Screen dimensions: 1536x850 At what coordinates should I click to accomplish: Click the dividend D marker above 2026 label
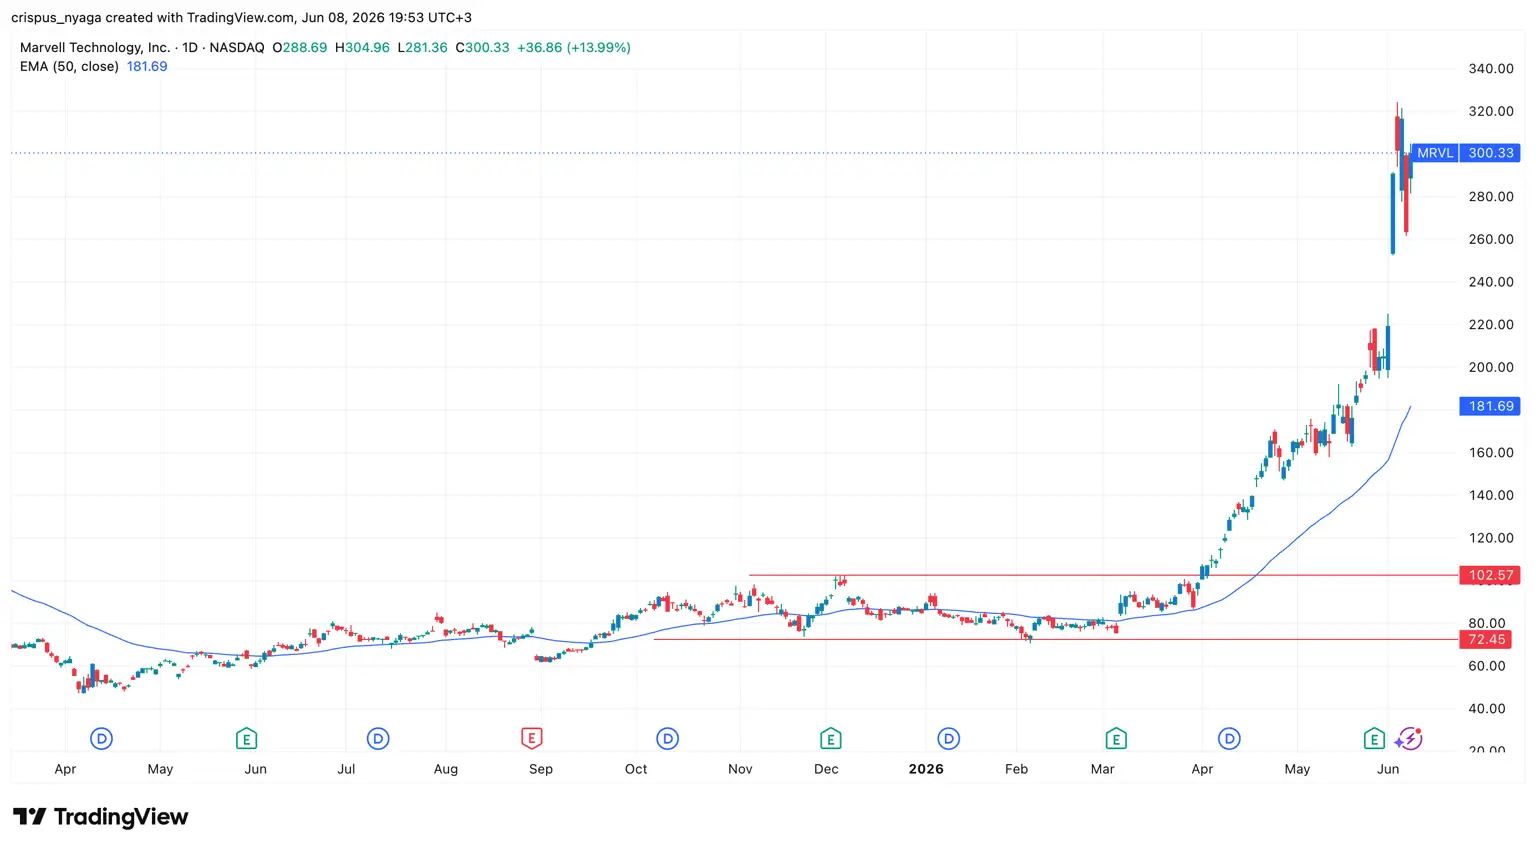948,739
